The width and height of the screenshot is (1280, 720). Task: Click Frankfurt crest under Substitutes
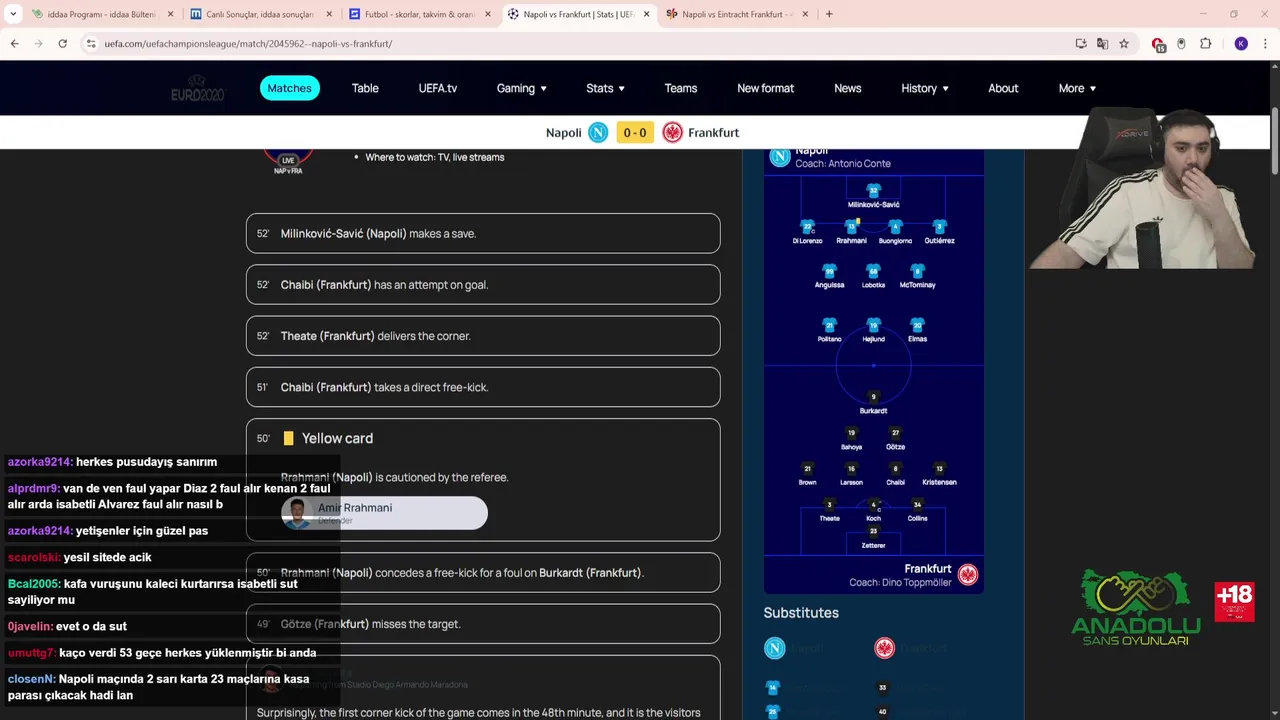[x=884, y=649]
